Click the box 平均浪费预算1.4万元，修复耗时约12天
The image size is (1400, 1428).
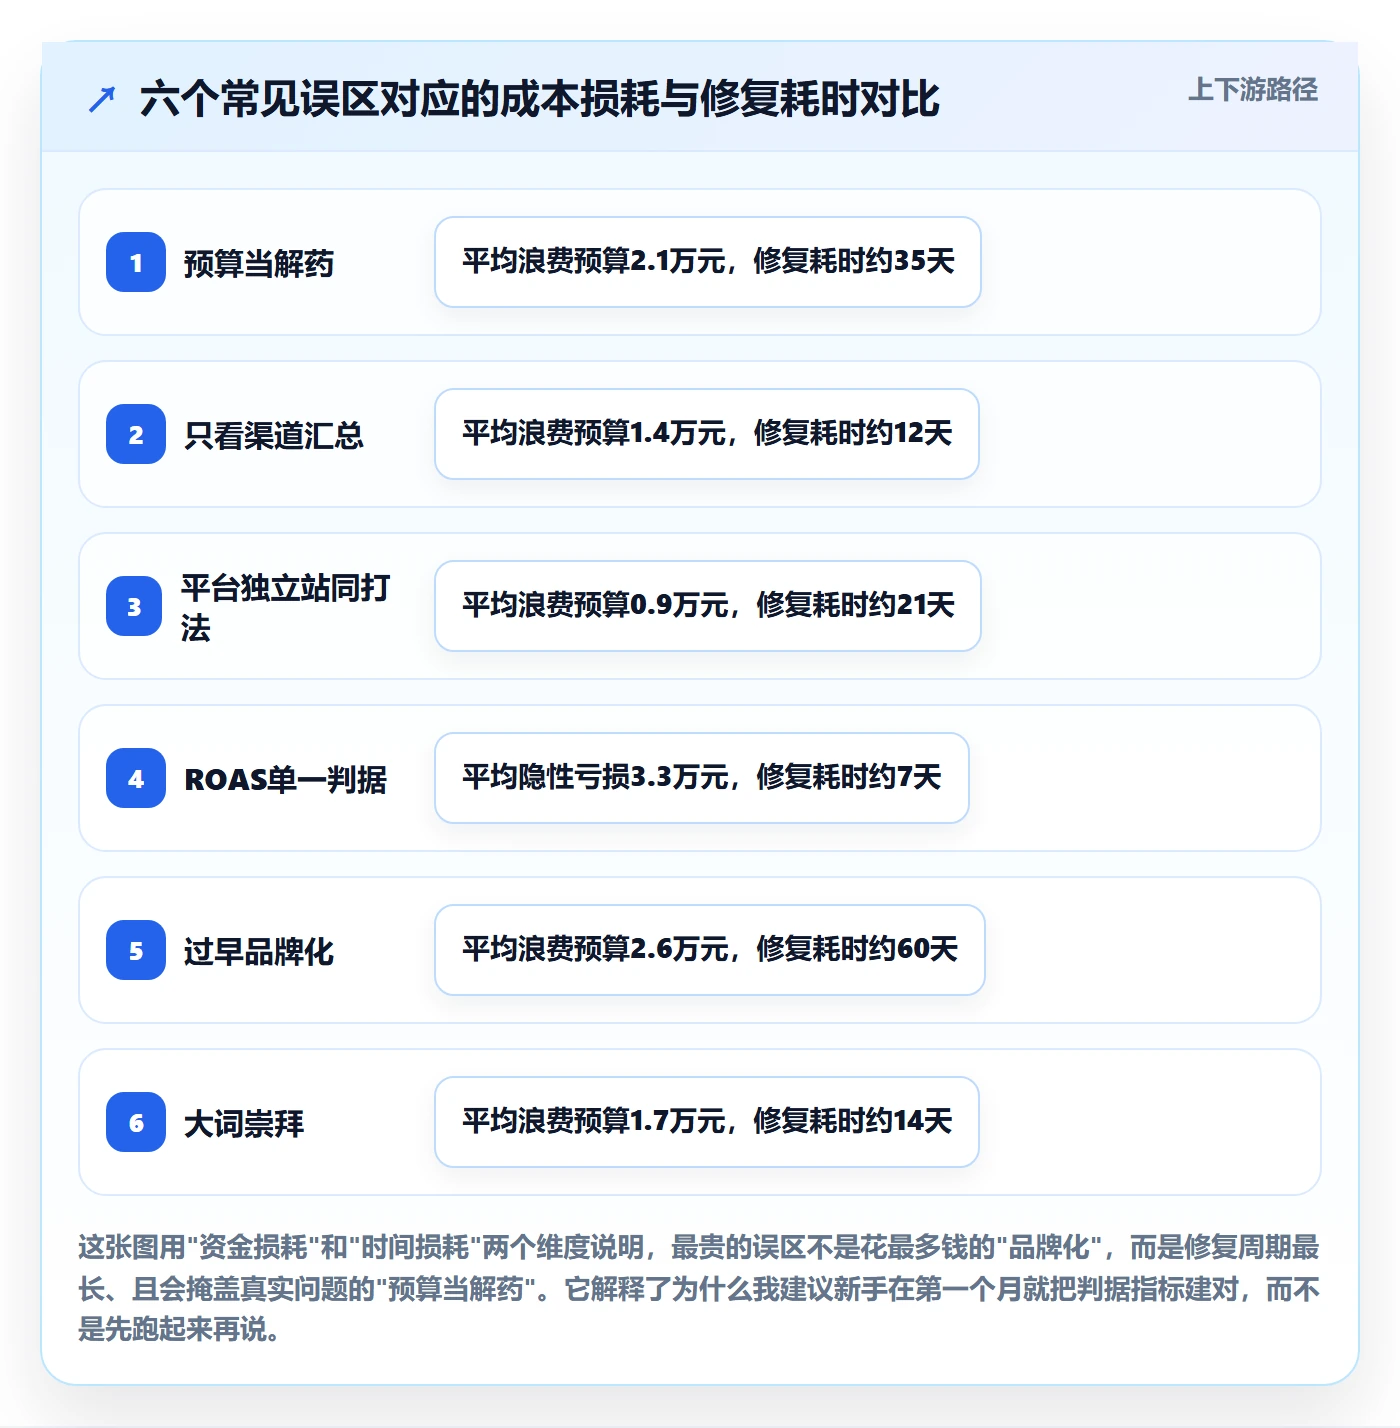click(707, 434)
